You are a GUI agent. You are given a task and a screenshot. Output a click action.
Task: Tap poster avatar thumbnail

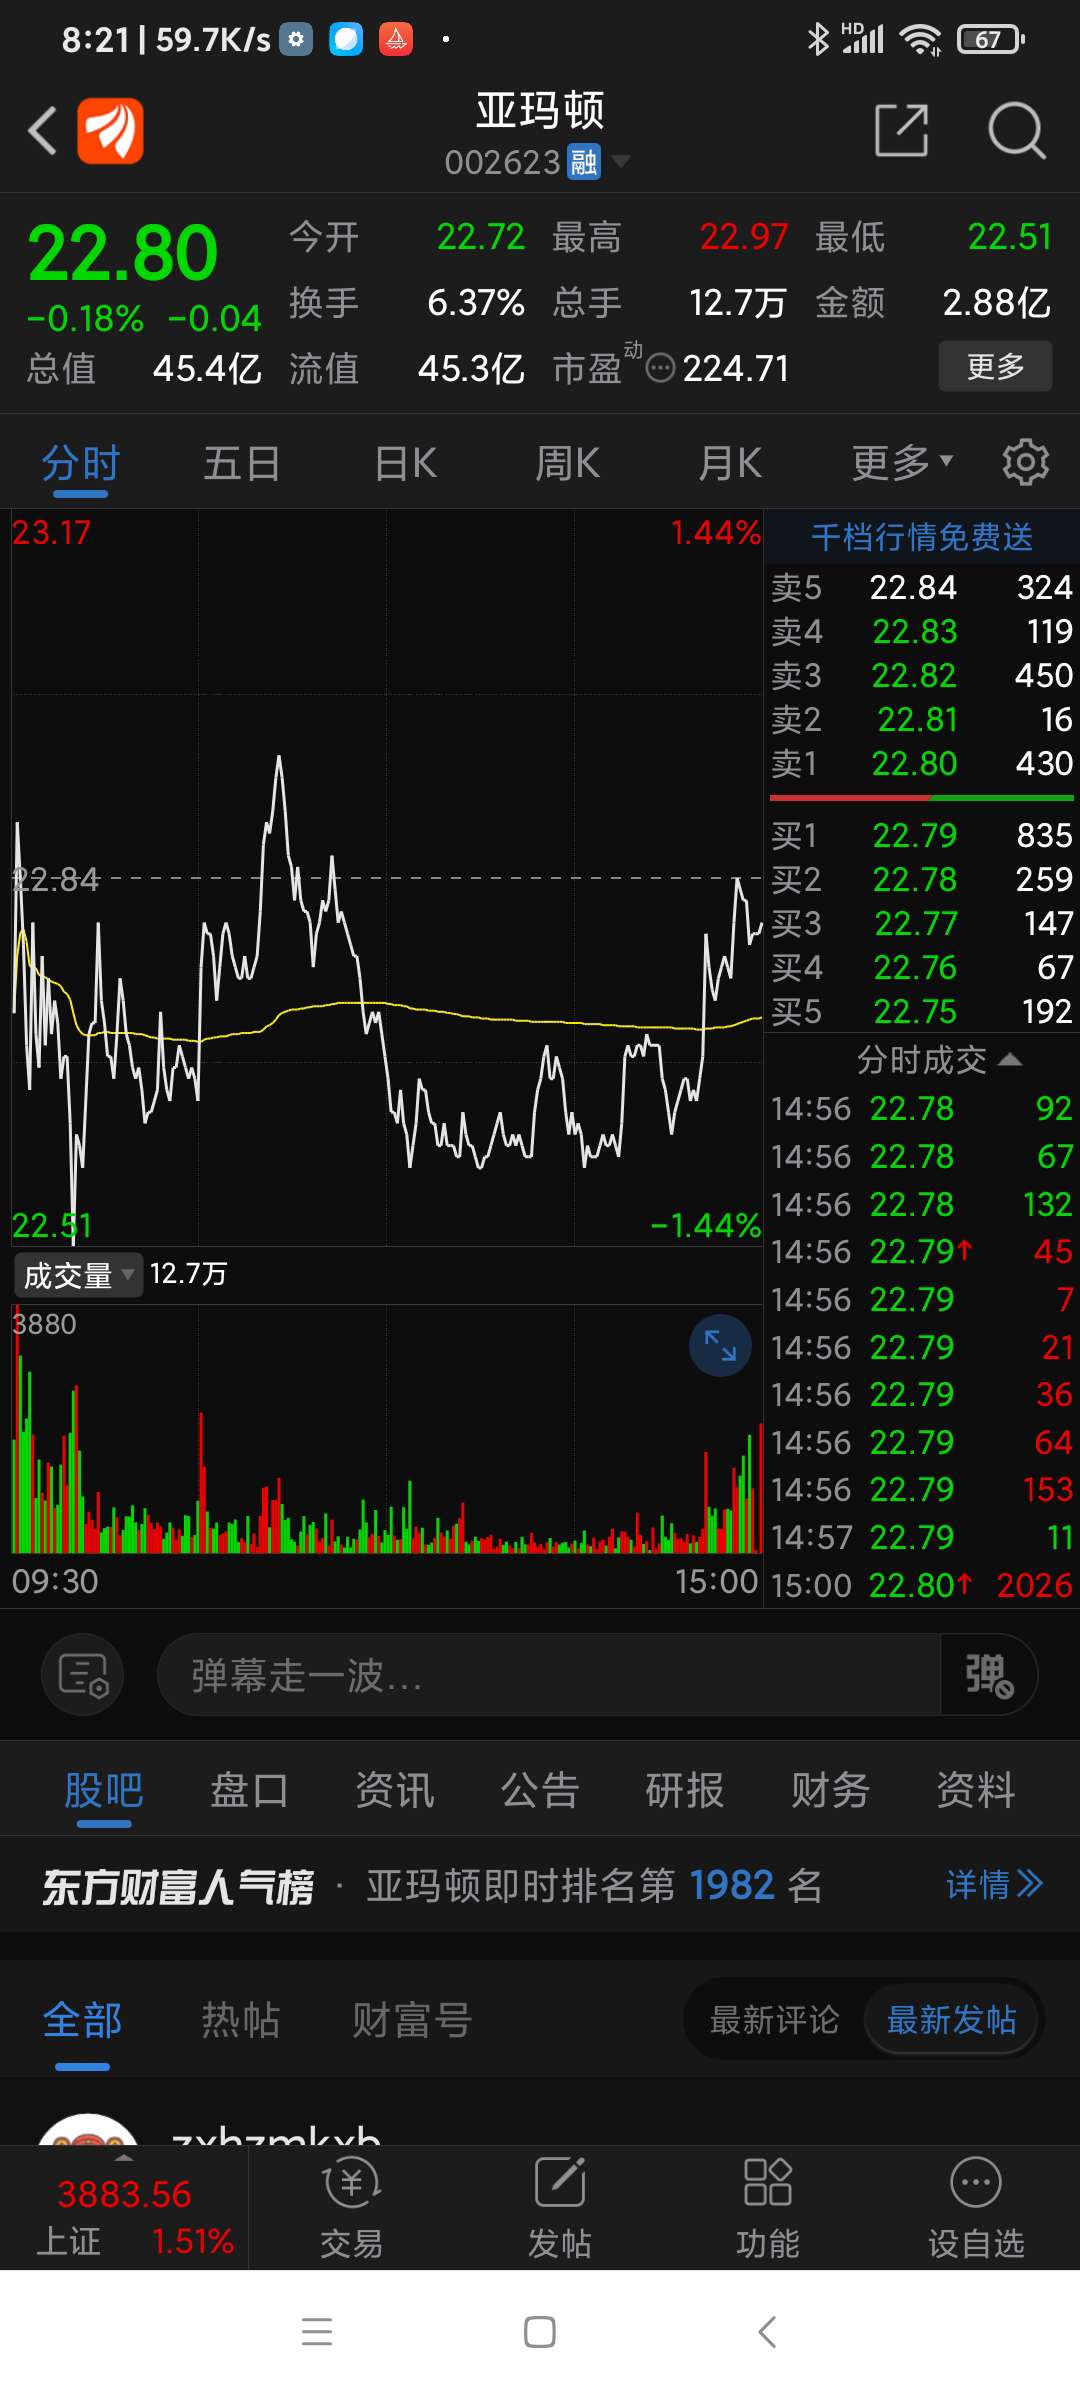tap(88, 2129)
